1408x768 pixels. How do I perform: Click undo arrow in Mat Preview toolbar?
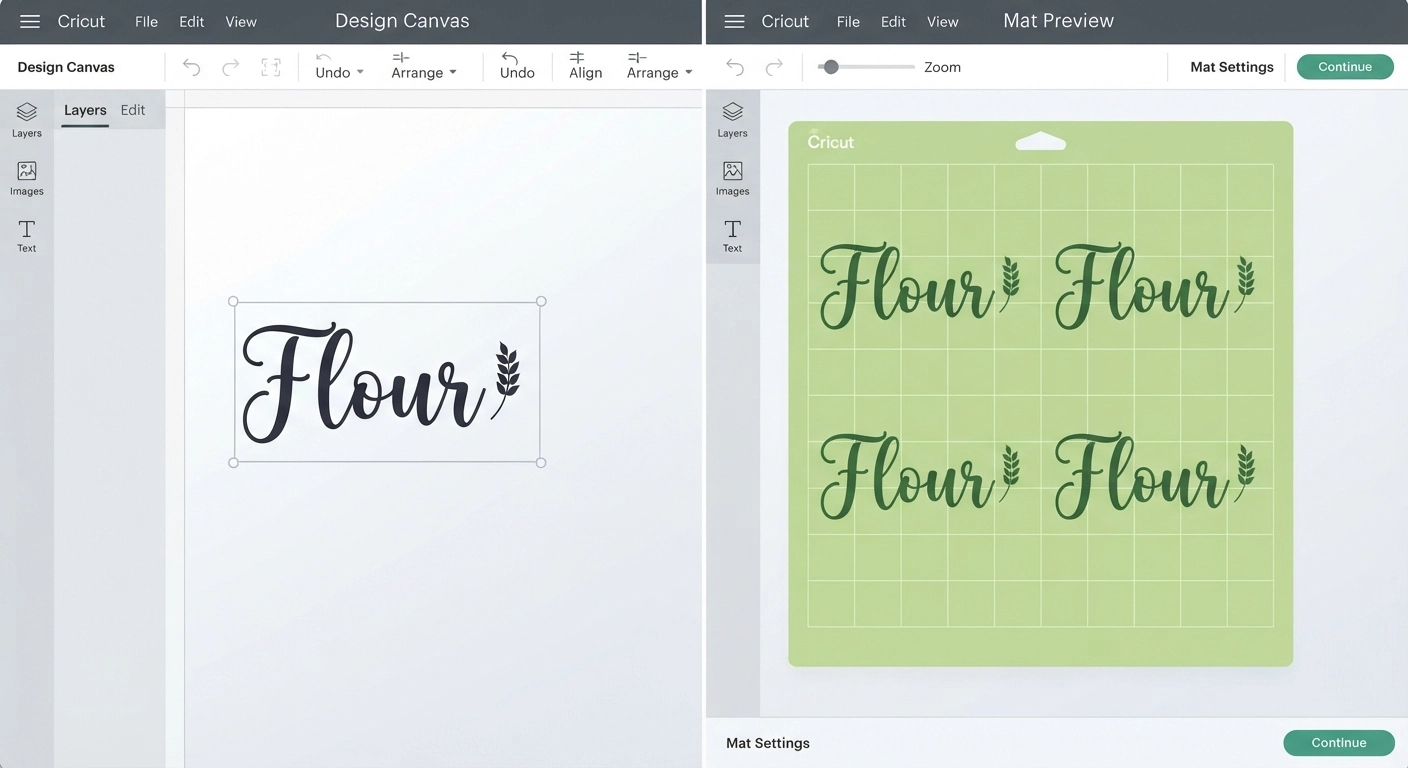click(735, 67)
